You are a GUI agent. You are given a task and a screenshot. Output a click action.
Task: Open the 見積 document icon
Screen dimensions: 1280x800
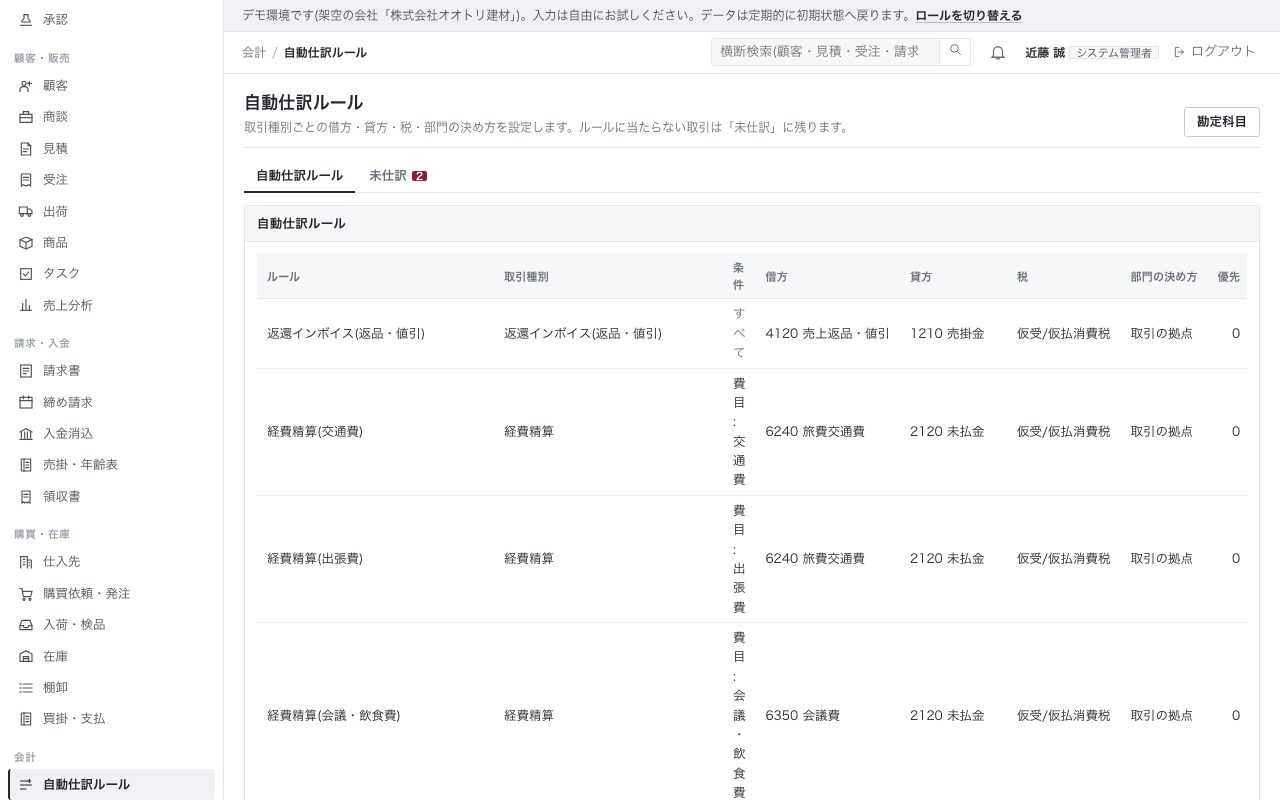pyautogui.click(x=26, y=149)
